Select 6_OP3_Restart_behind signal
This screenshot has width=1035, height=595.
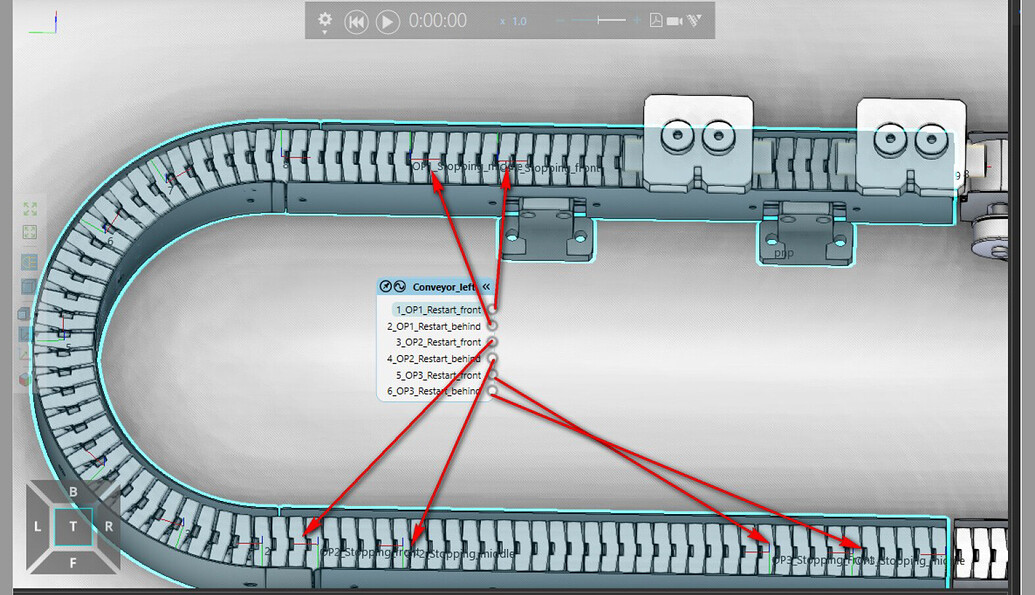coord(434,391)
